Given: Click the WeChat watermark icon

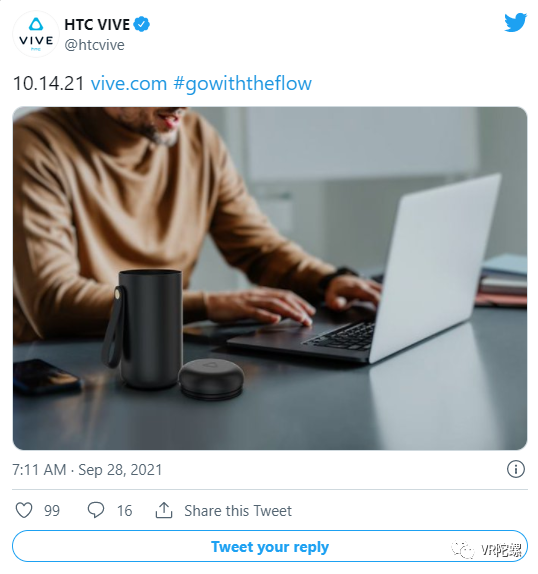Looking at the screenshot, I should tap(462, 550).
